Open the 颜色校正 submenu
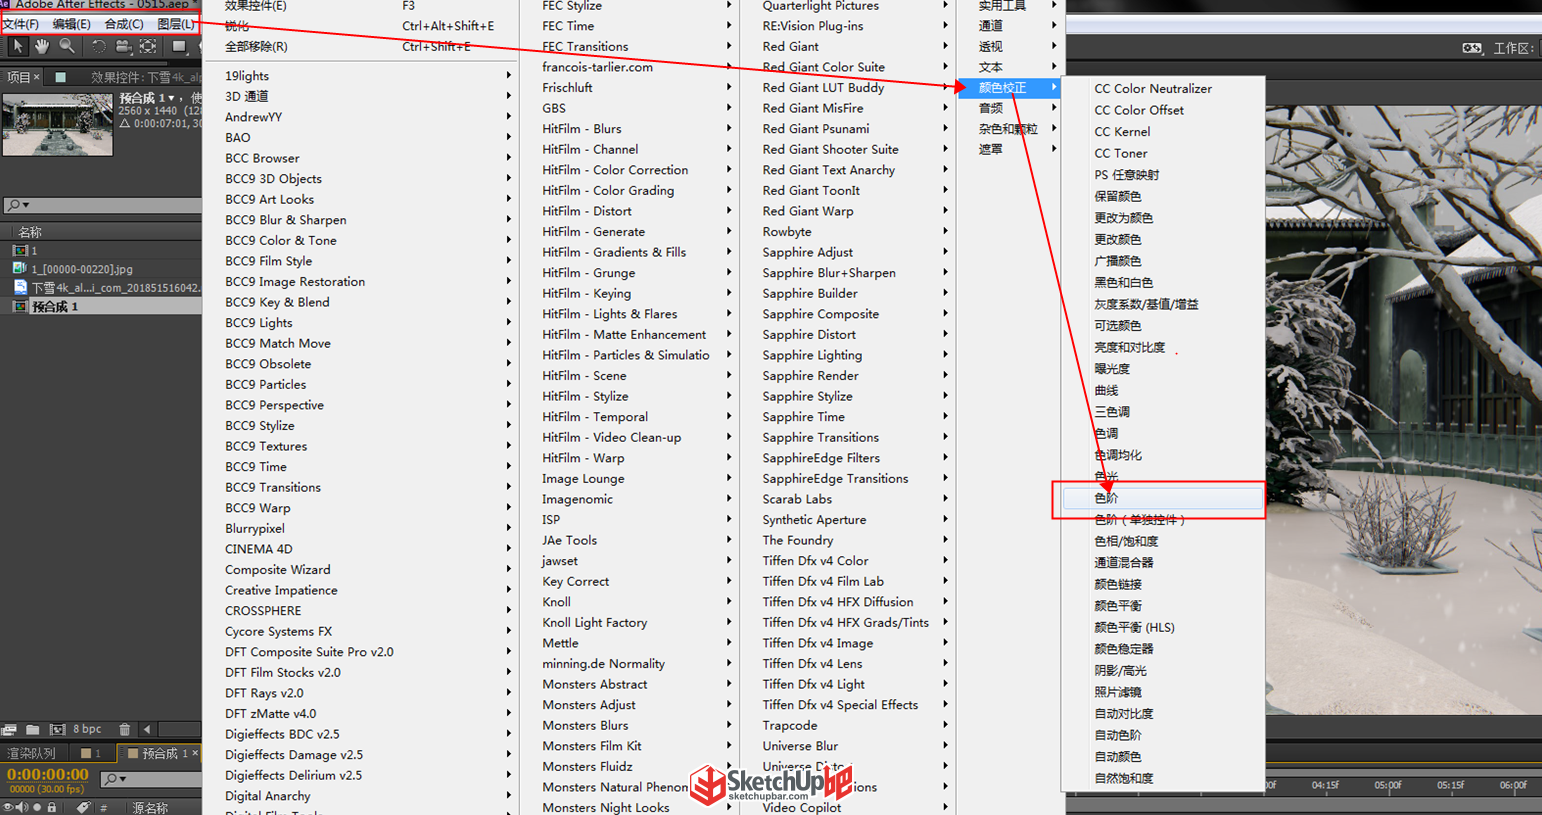Viewport: 1542px width, 815px height. click(1010, 88)
